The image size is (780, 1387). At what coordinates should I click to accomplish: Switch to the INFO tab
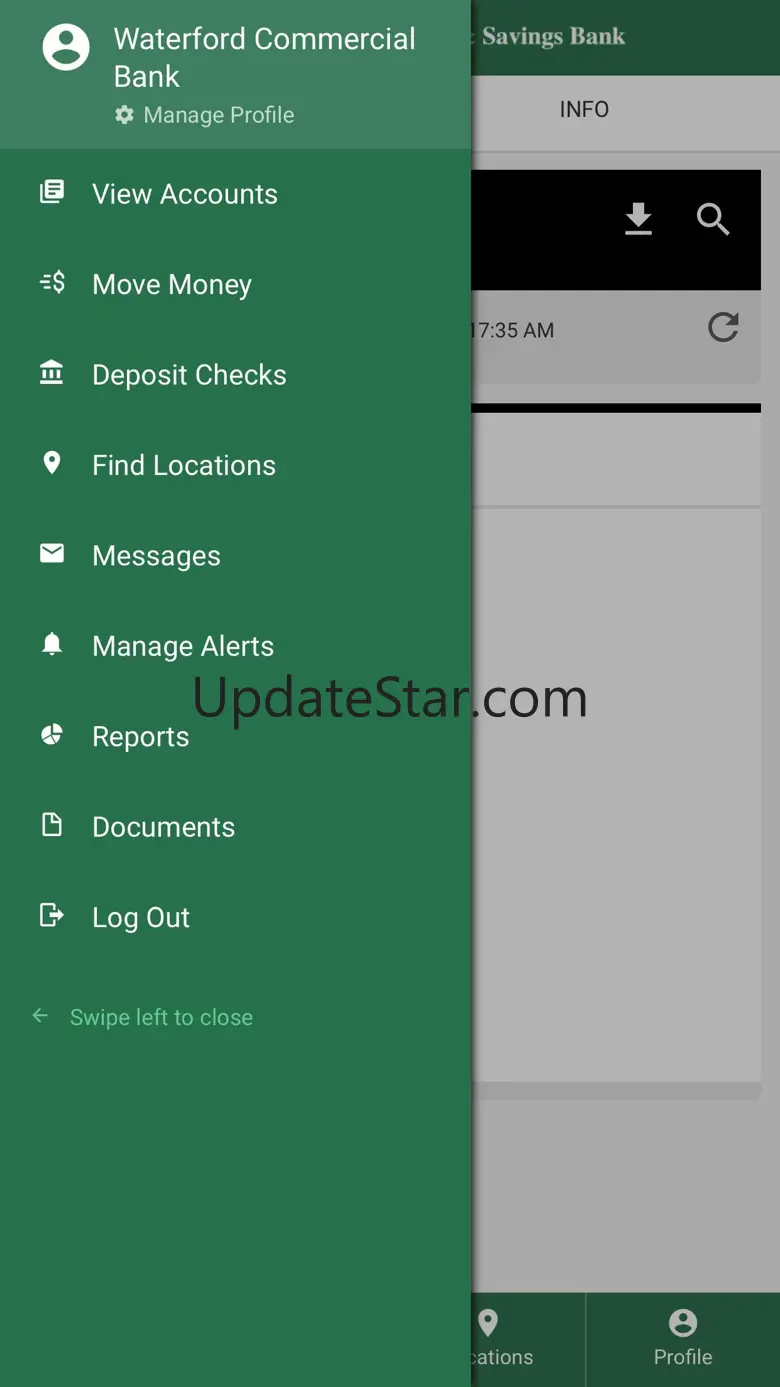pyautogui.click(x=584, y=109)
